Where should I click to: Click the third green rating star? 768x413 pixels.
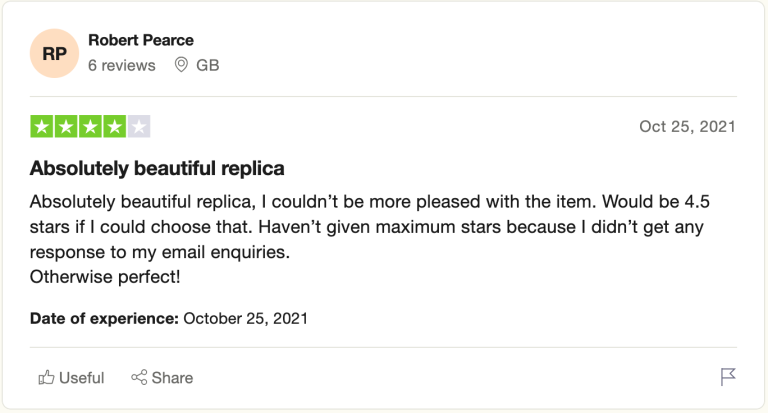90,127
